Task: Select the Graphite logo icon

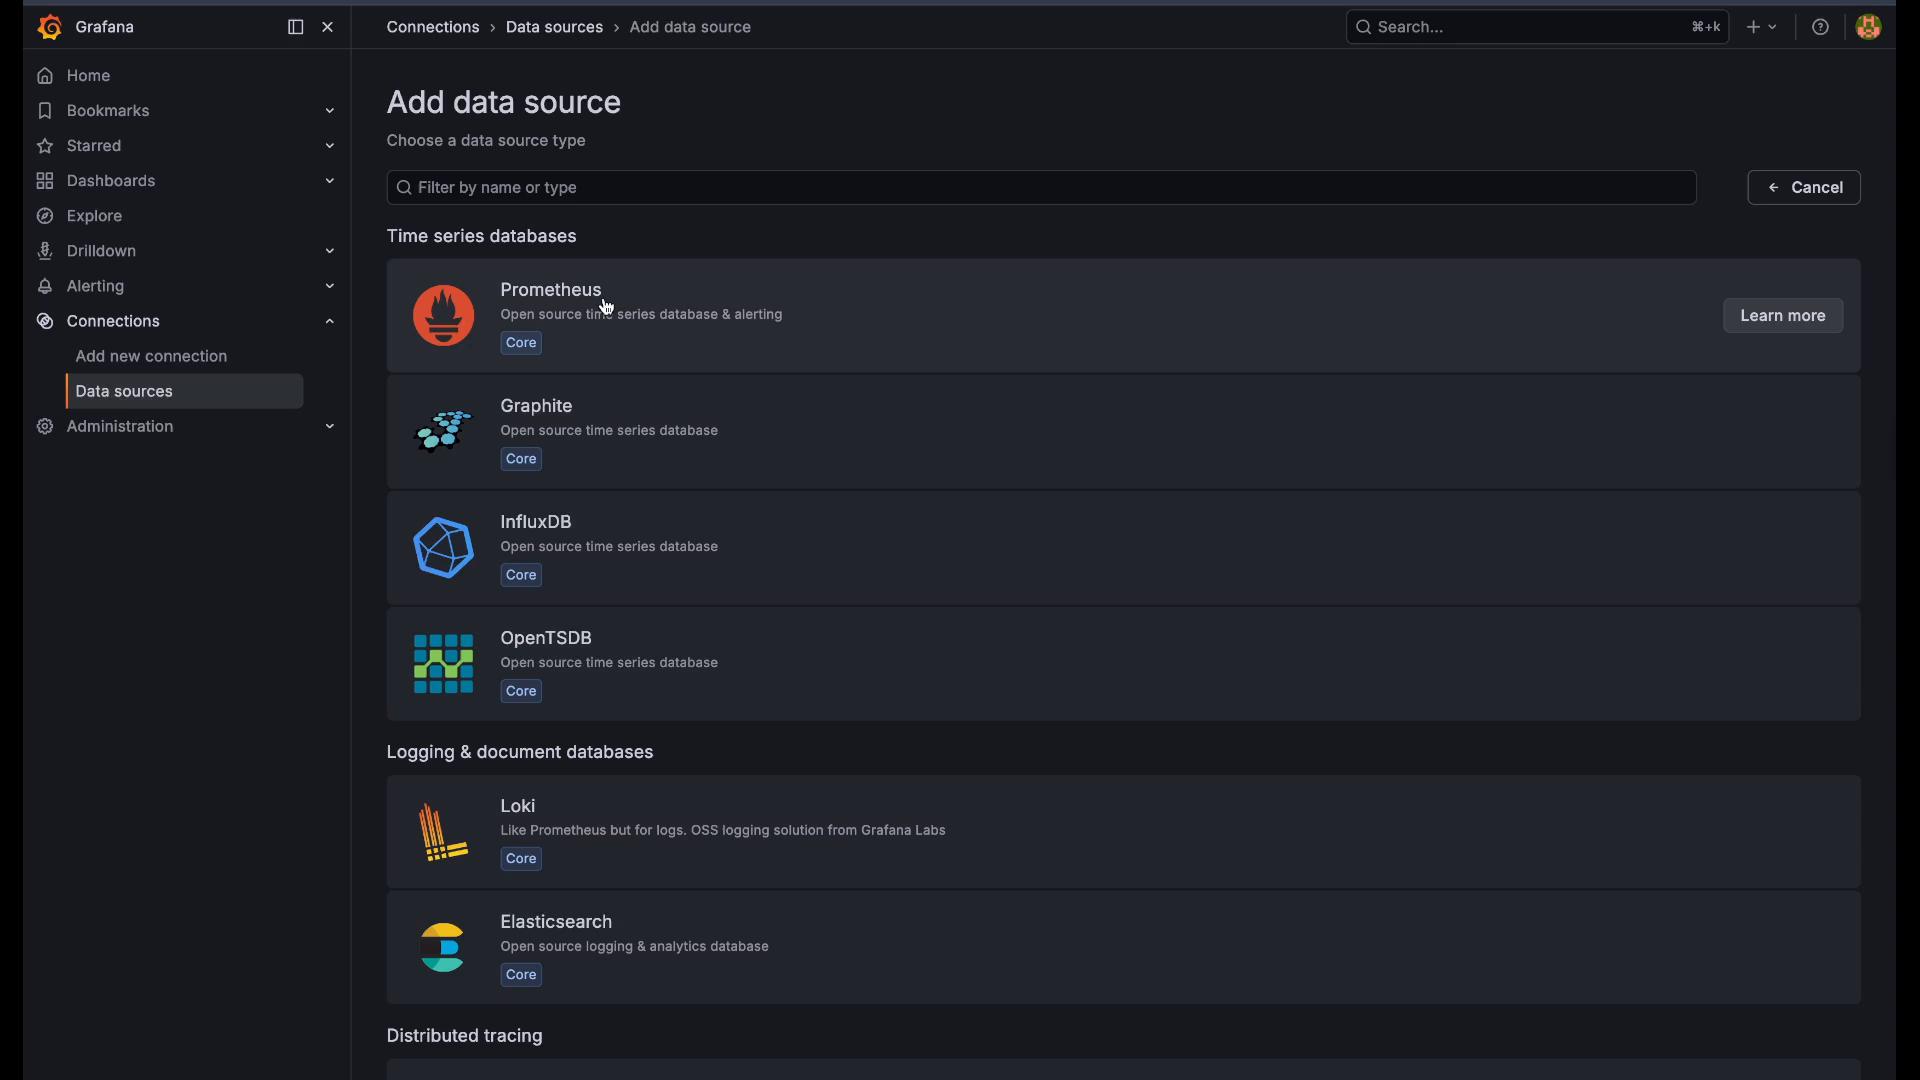Action: coord(444,432)
